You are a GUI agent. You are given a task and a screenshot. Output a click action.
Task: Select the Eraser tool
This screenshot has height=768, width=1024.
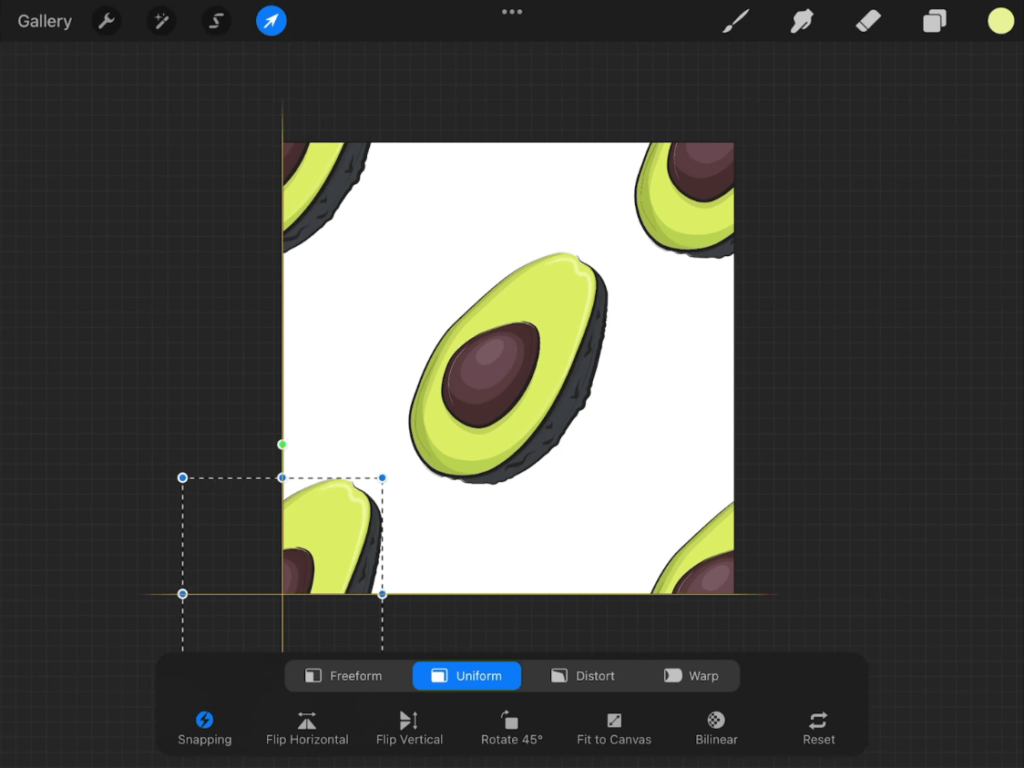tap(868, 21)
